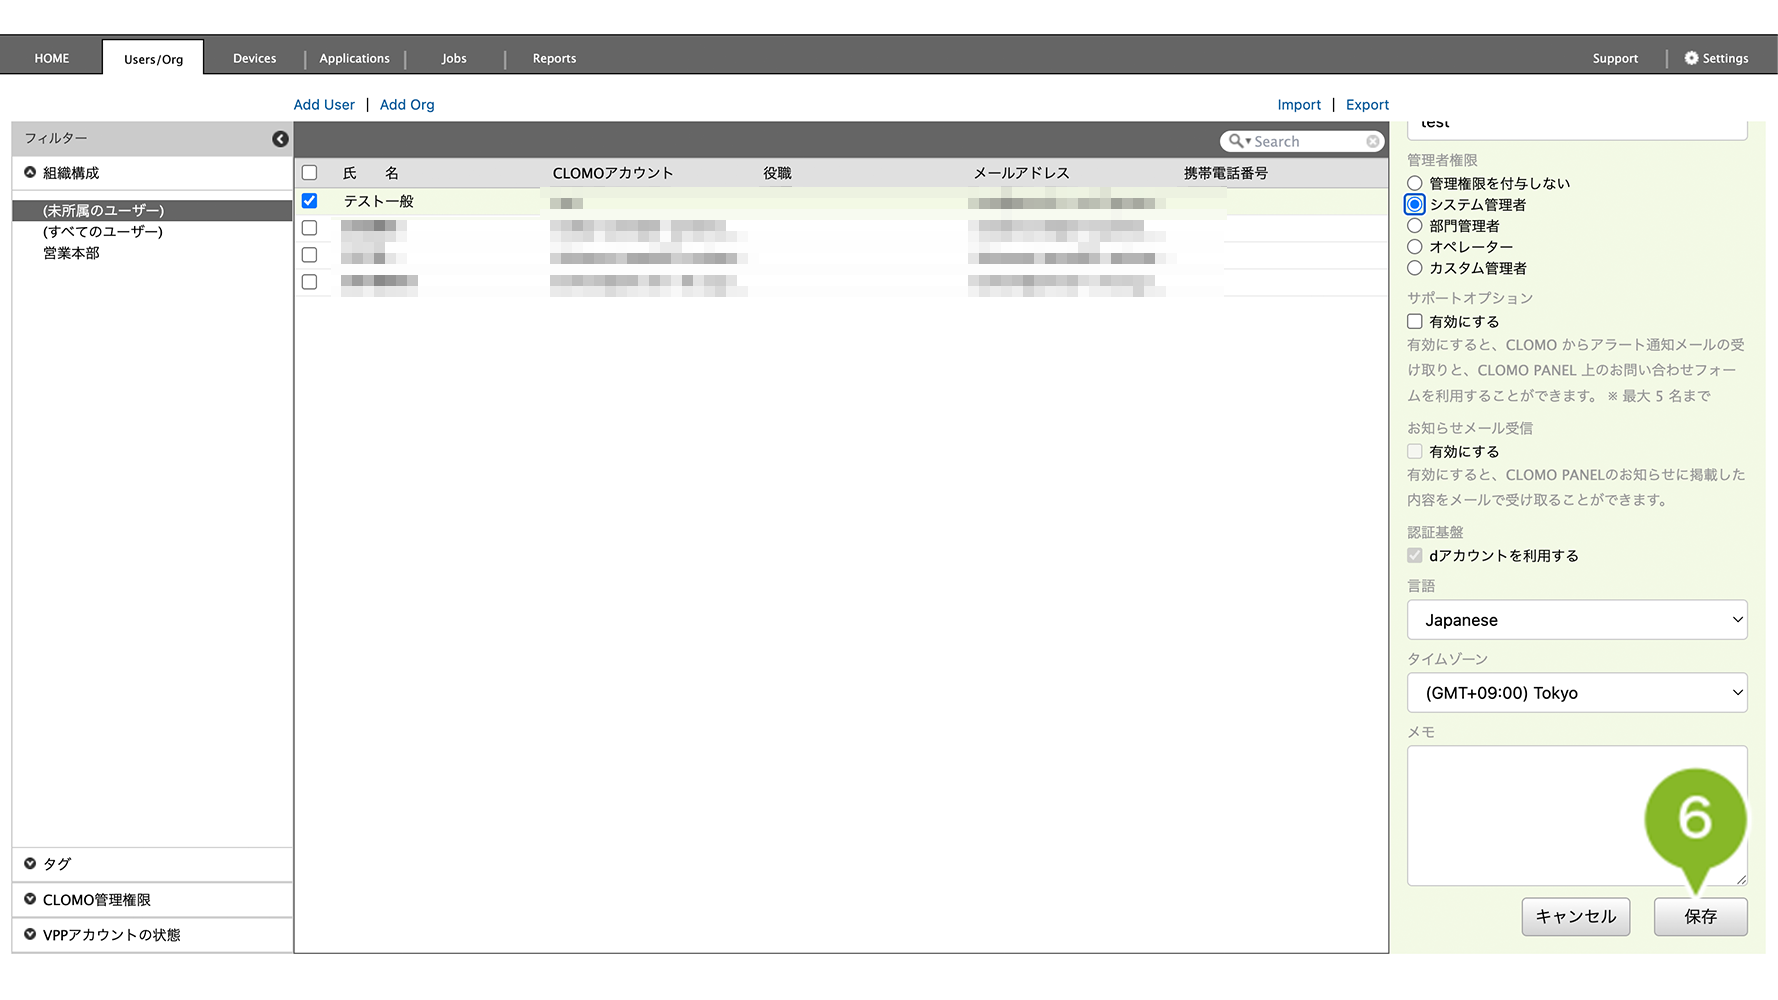Click the 保存 save button
The image size is (1778, 1000).
click(x=1700, y=916)
